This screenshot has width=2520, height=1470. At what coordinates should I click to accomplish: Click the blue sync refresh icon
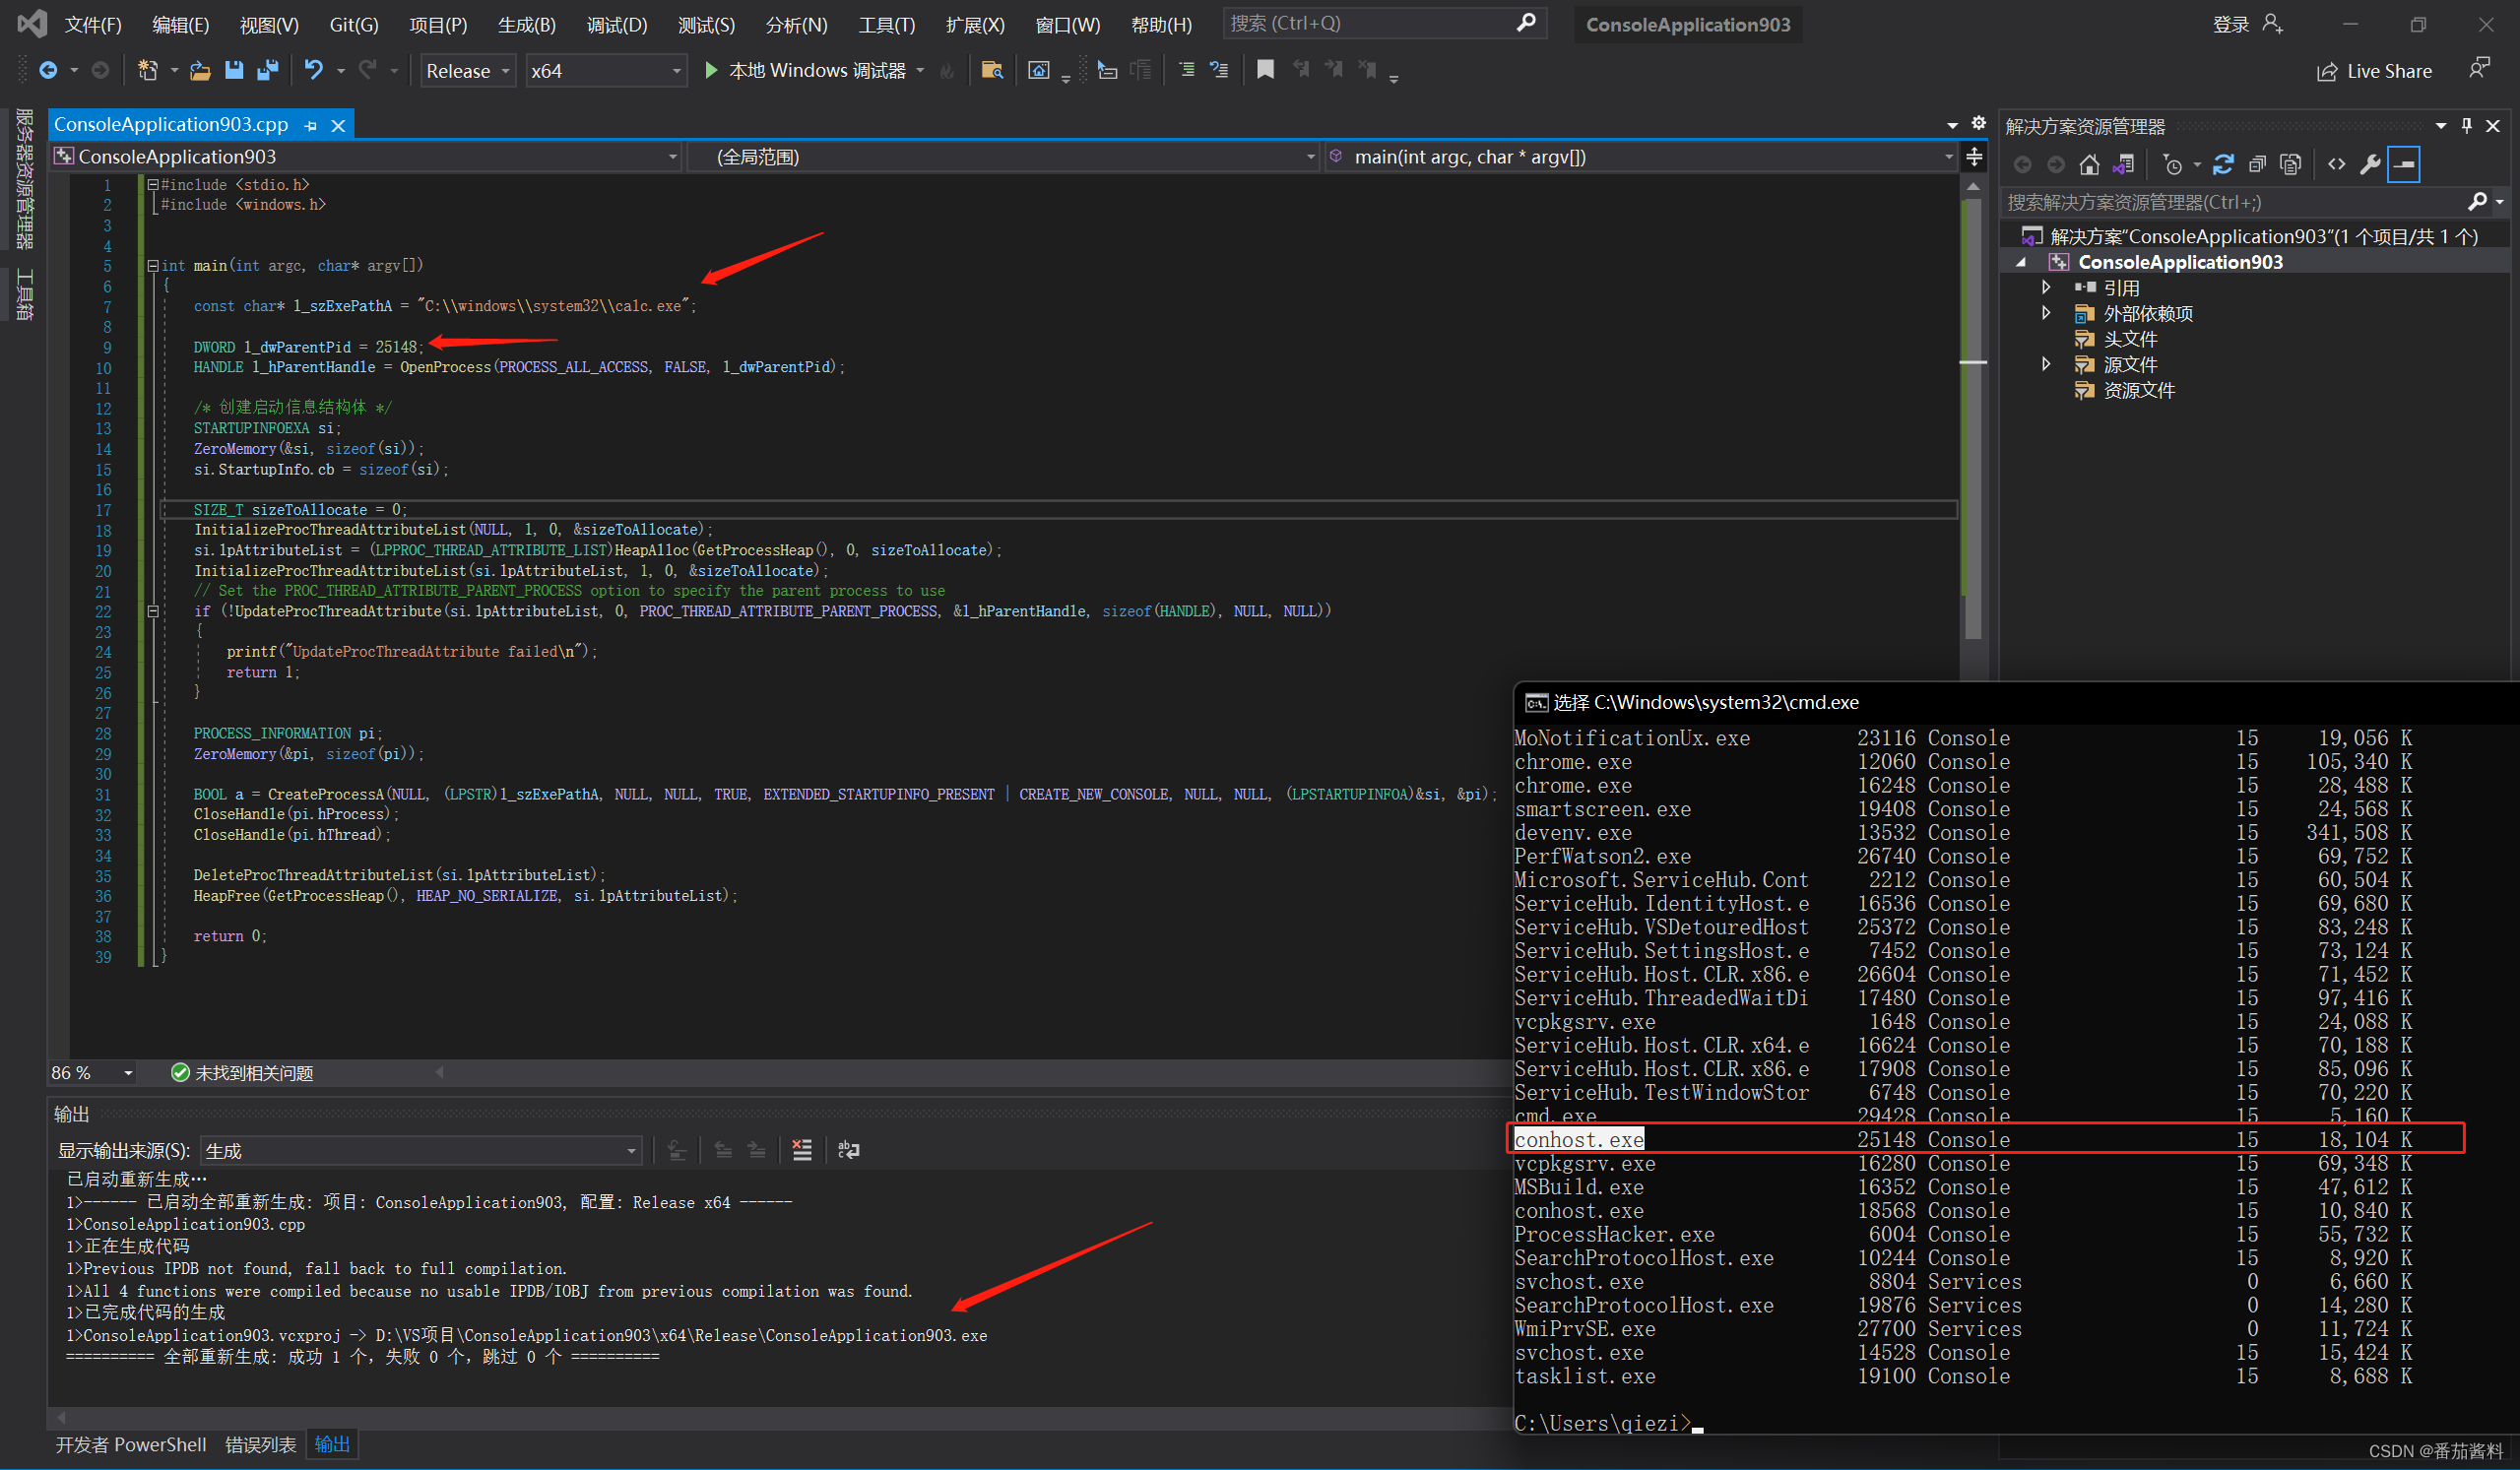pos(2223,165)
